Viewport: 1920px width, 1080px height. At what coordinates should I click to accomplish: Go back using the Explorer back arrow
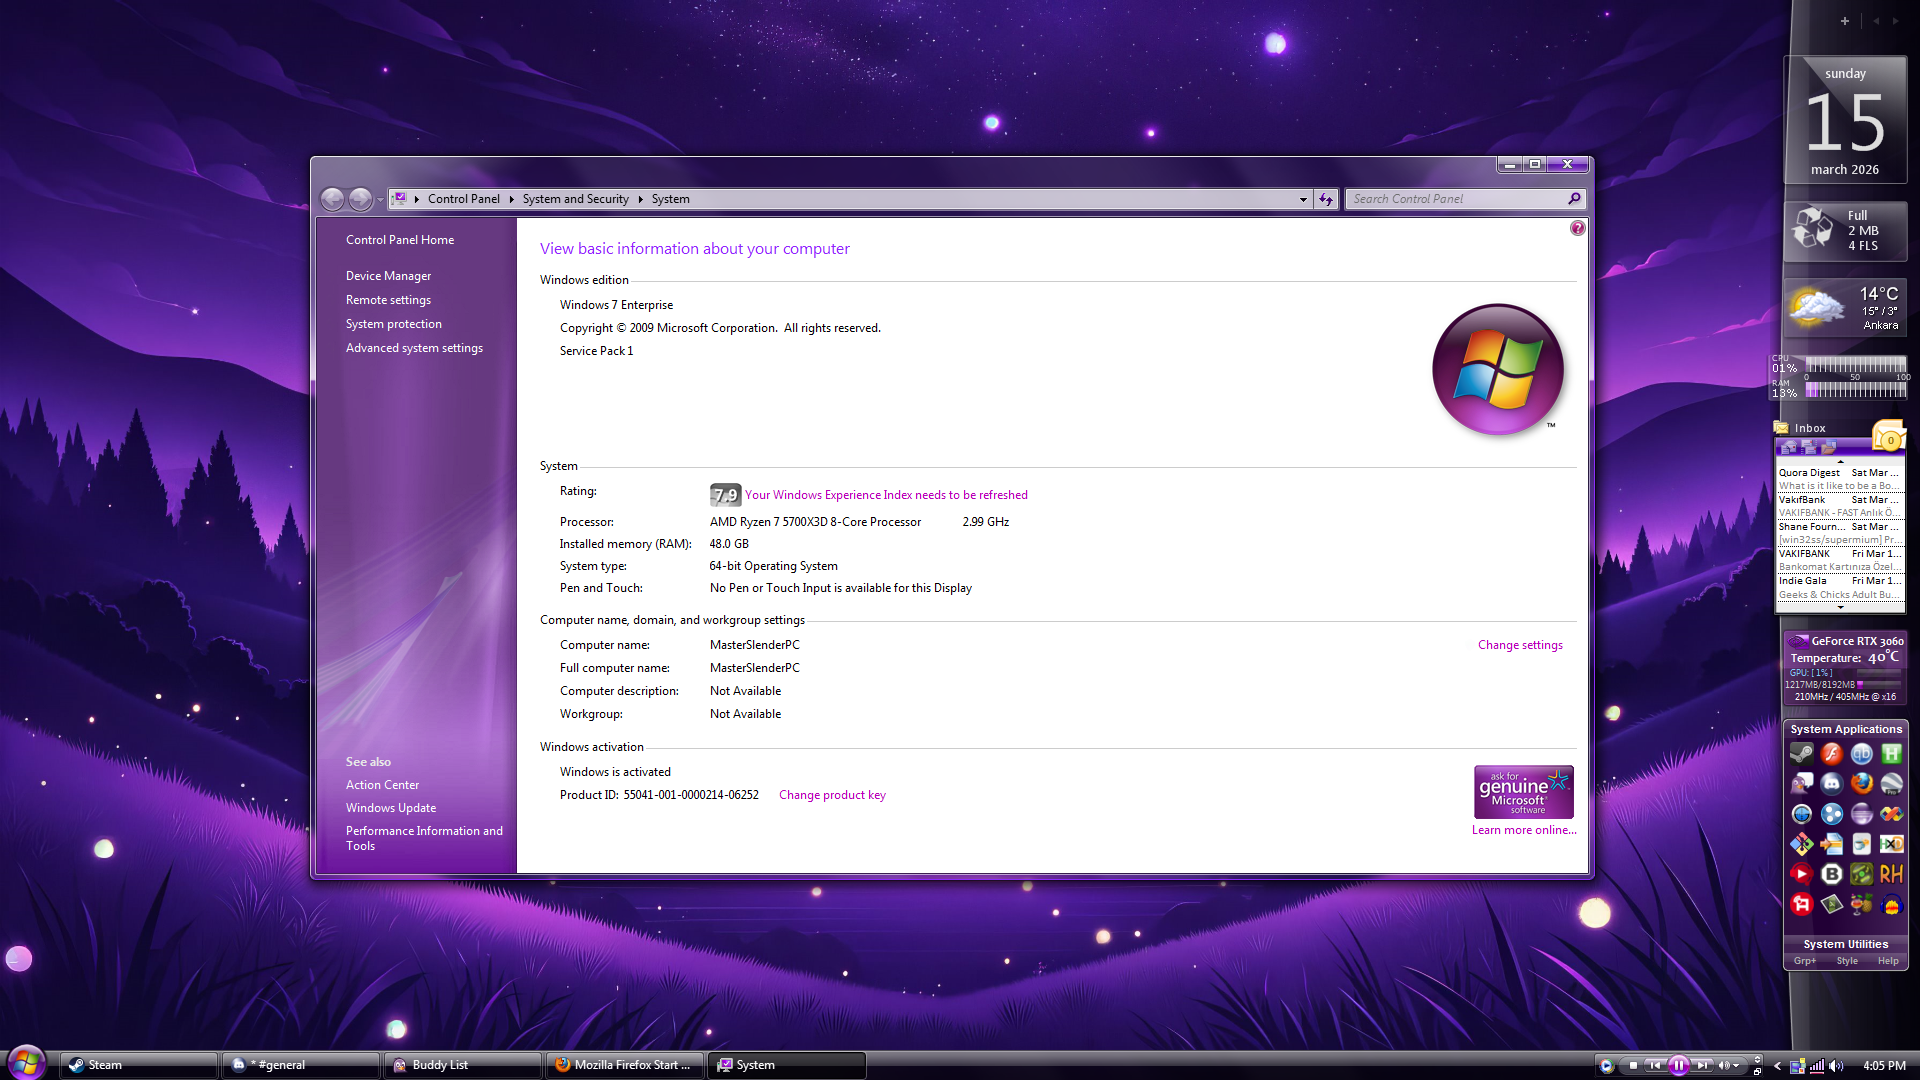point(333,199)
